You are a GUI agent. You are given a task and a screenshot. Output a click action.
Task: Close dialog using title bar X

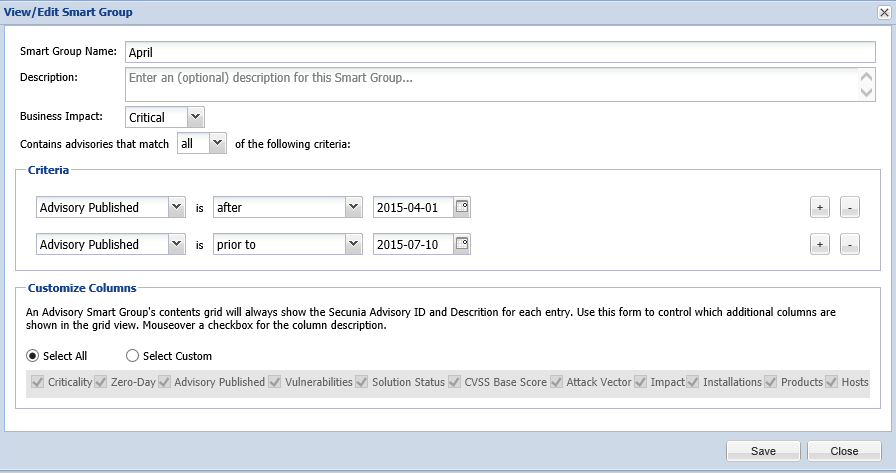(x=883, y=12)
